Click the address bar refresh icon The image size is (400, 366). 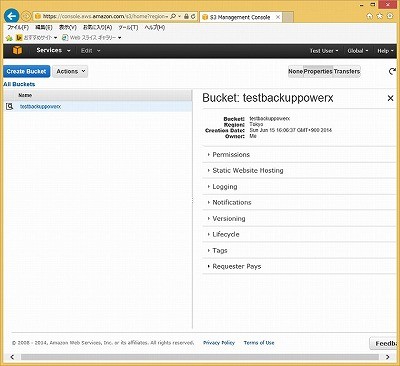[193, 16]
